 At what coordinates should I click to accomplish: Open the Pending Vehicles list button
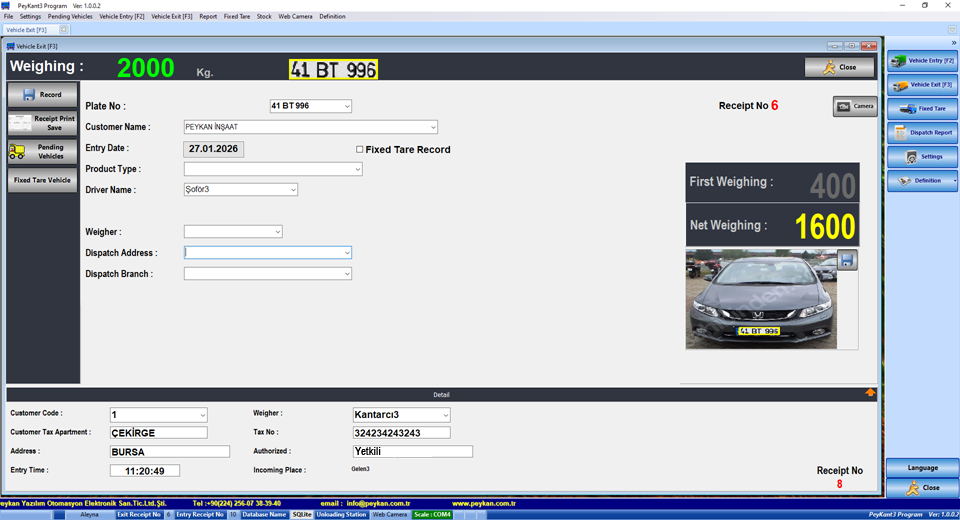click(x=42, y=151)
